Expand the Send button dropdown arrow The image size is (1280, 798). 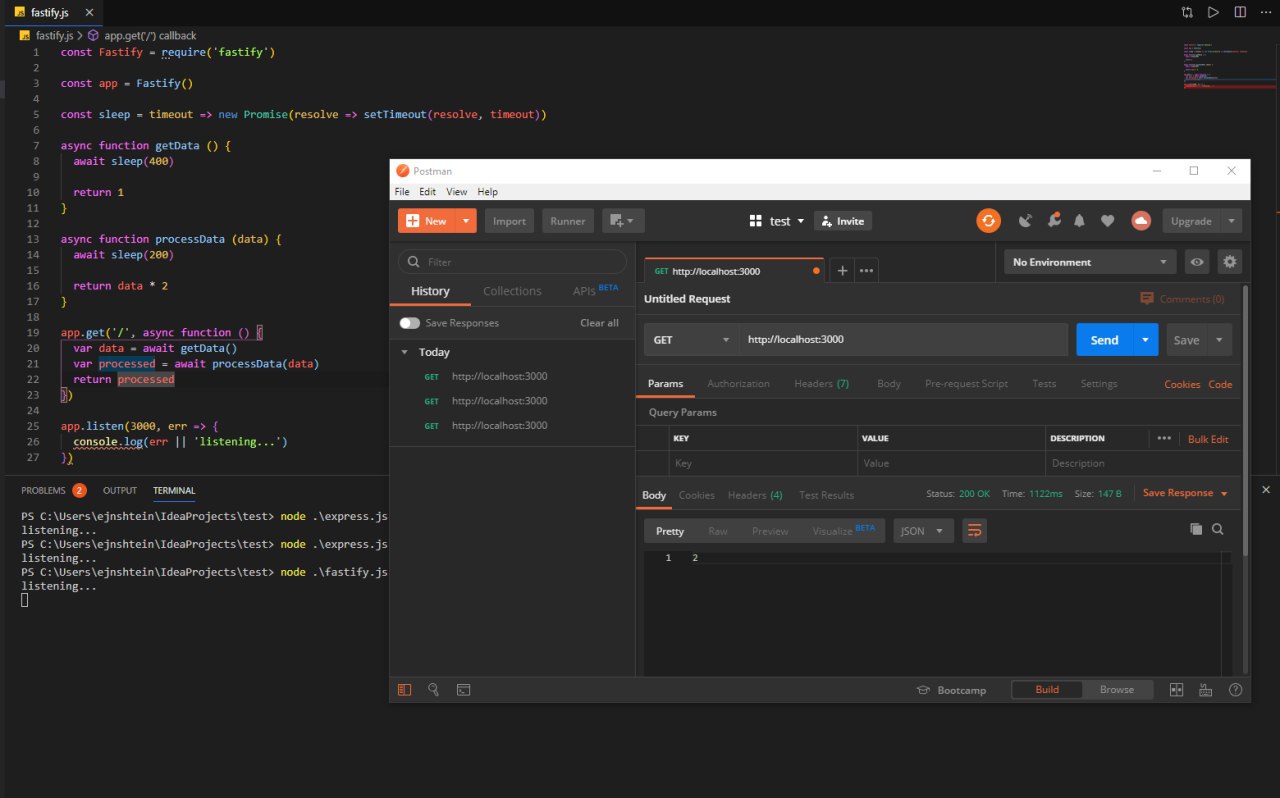point(1145,340)
